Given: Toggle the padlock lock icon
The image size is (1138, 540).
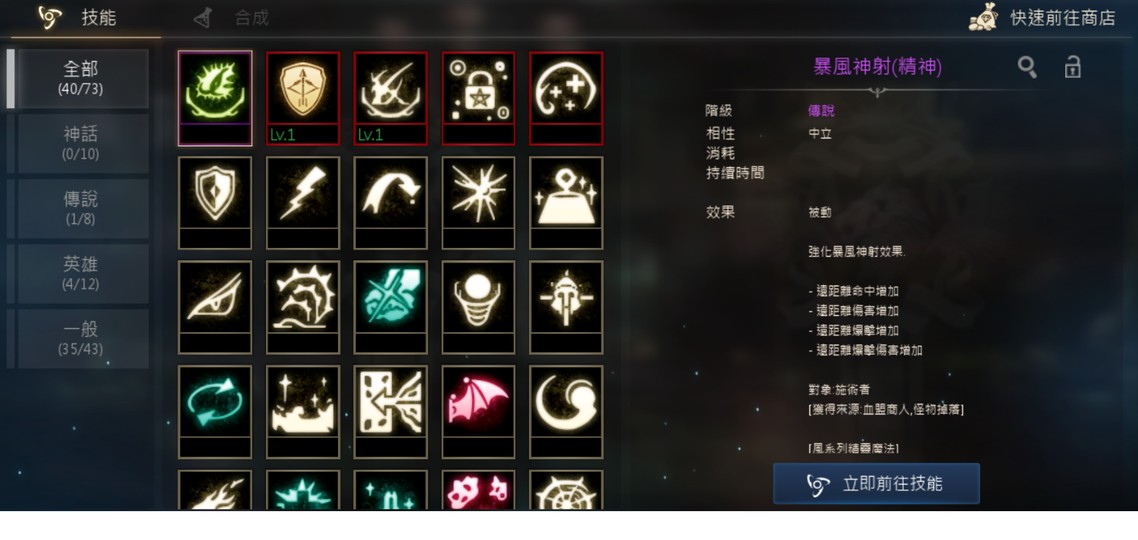Looking at the screenshot, I should pyautogui.click(x=1073, y=67).
